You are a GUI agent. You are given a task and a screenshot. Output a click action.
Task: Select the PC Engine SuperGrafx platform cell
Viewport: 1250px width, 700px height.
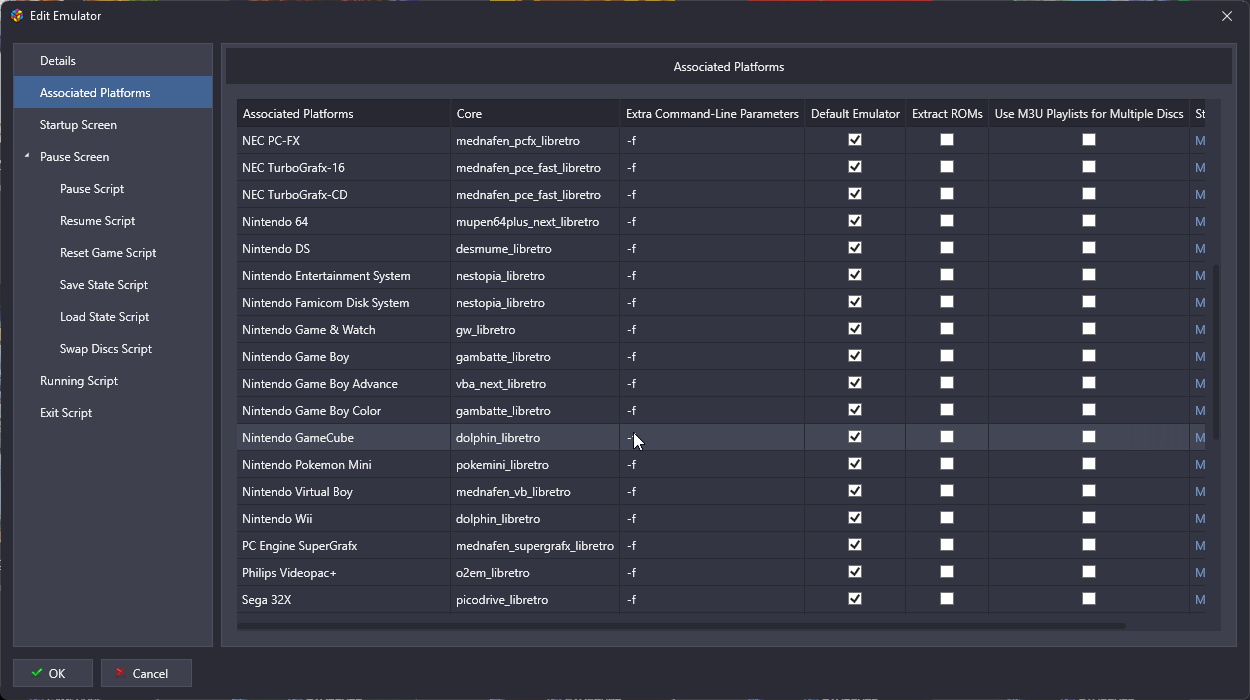(344, 546)
